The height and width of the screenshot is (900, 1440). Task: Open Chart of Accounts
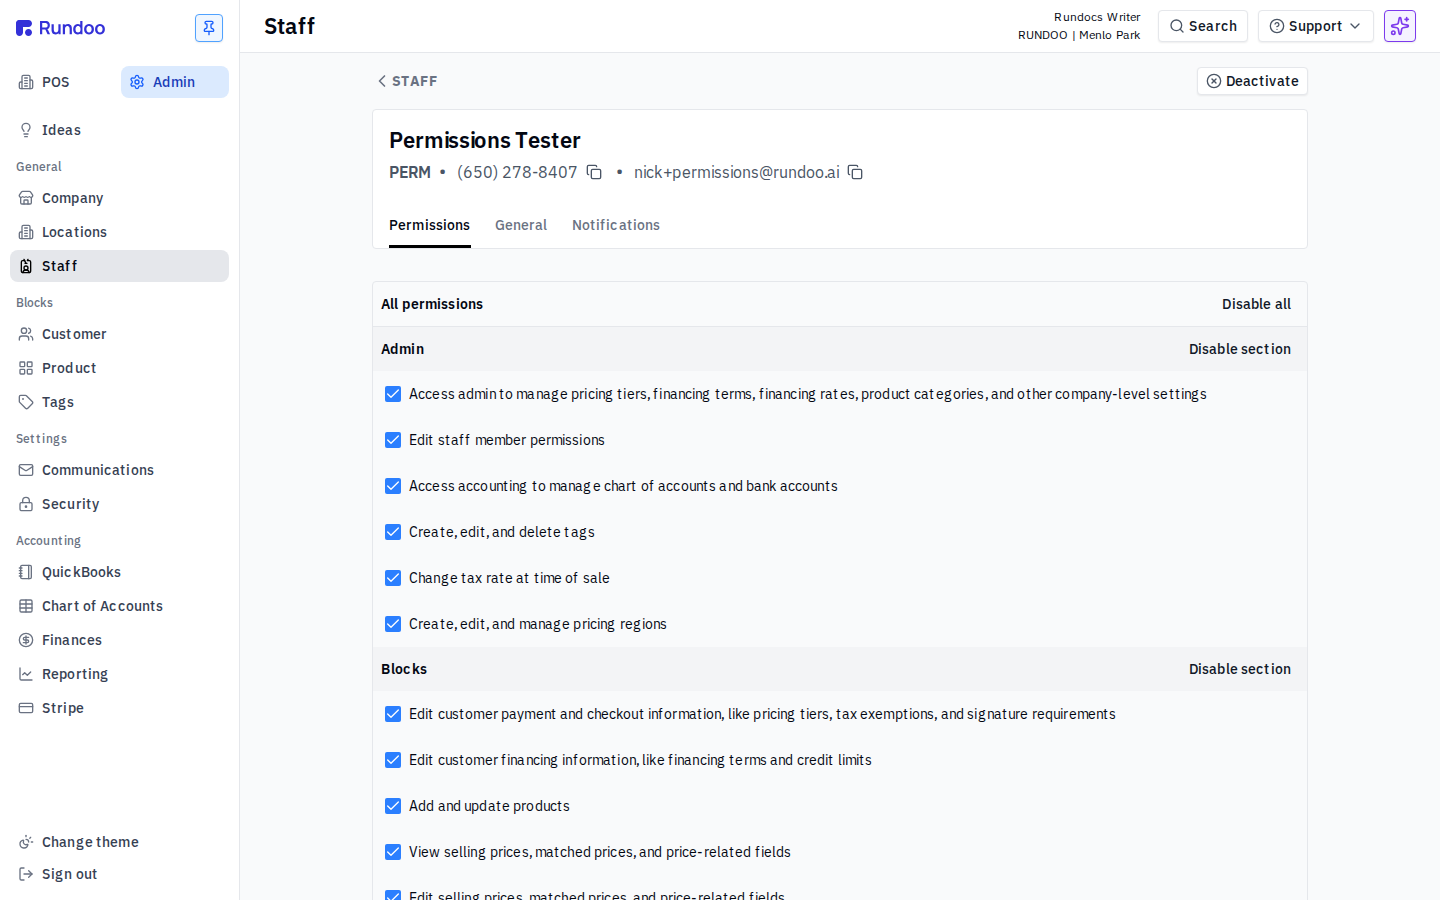[120, 606]
